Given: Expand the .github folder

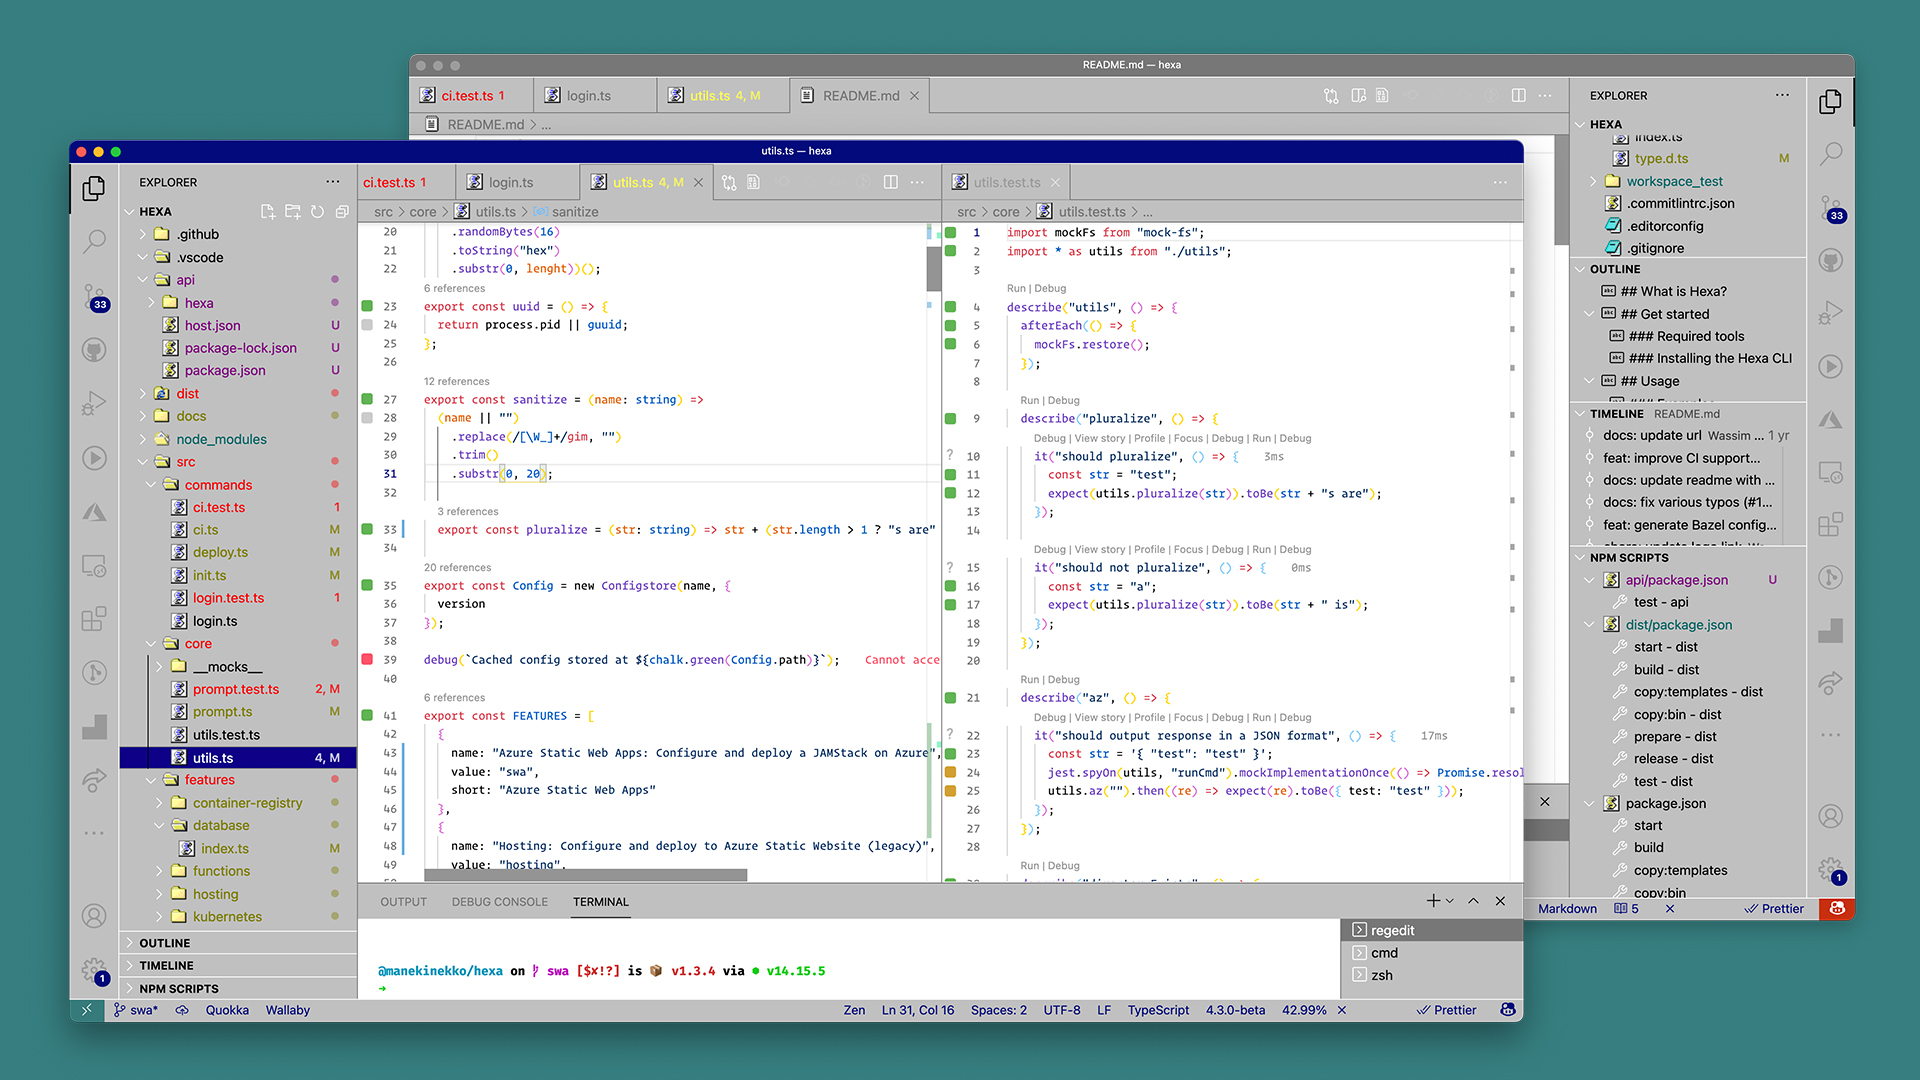Looking at the screenshot, I should 197,234.
